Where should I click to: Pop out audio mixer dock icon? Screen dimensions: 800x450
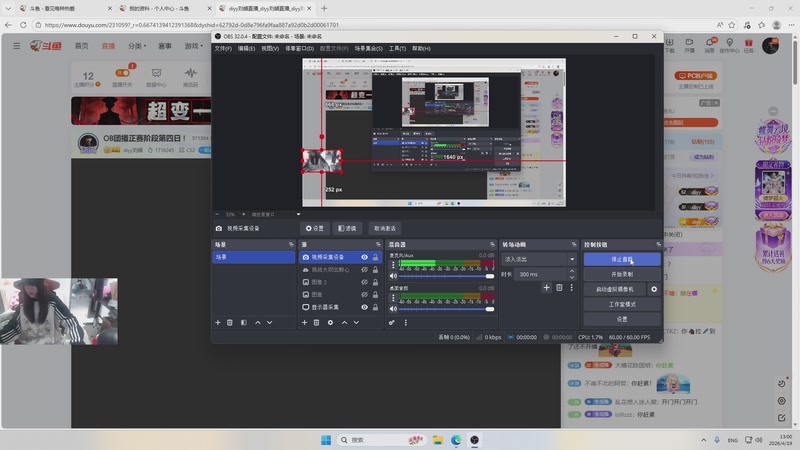pyautogui.click(x=492, y=244)
